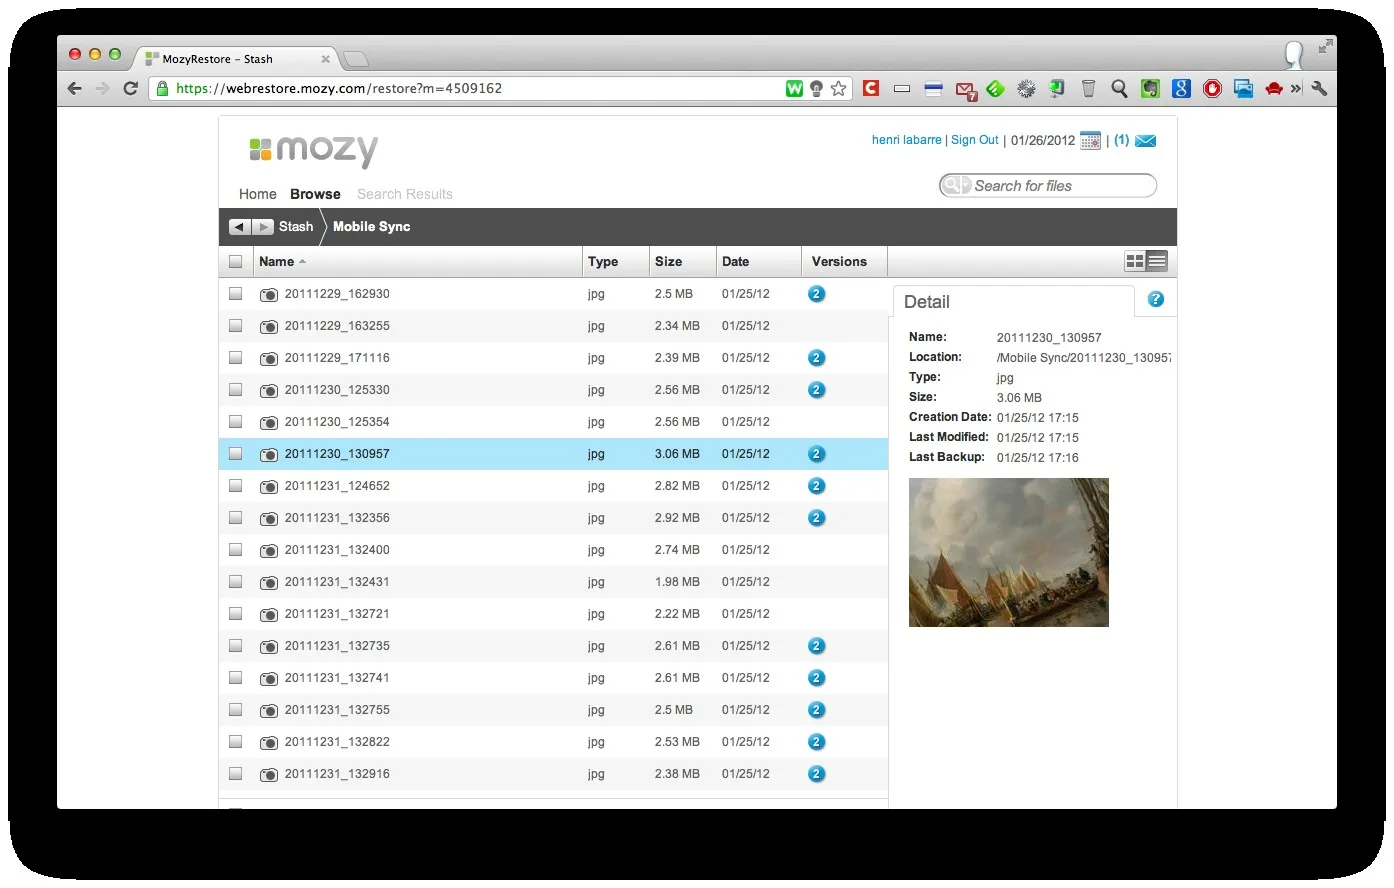This screenshot has height=888, width=1394.
Task: Open versions badge for 20111230_130957
Action: pos(816,454)
